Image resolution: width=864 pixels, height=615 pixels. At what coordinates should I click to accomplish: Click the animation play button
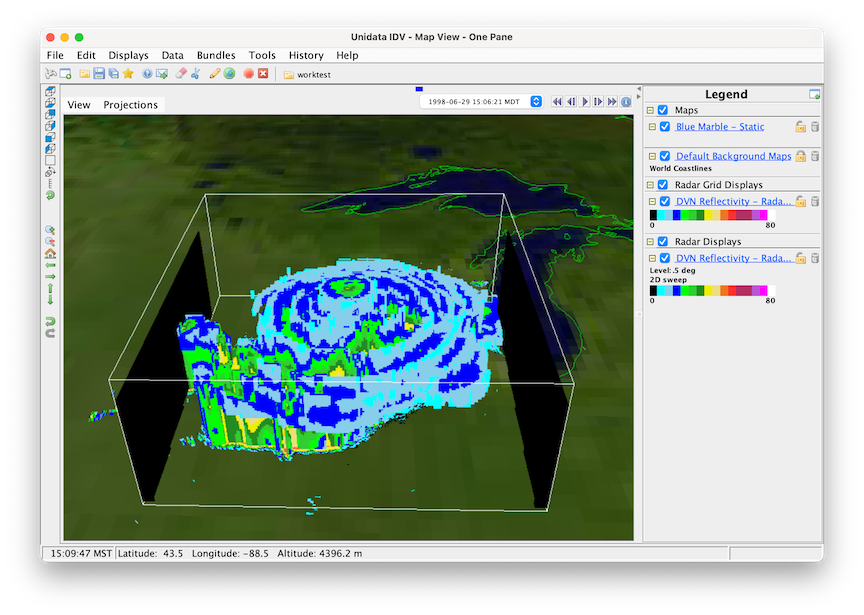[x=585, y=102]
